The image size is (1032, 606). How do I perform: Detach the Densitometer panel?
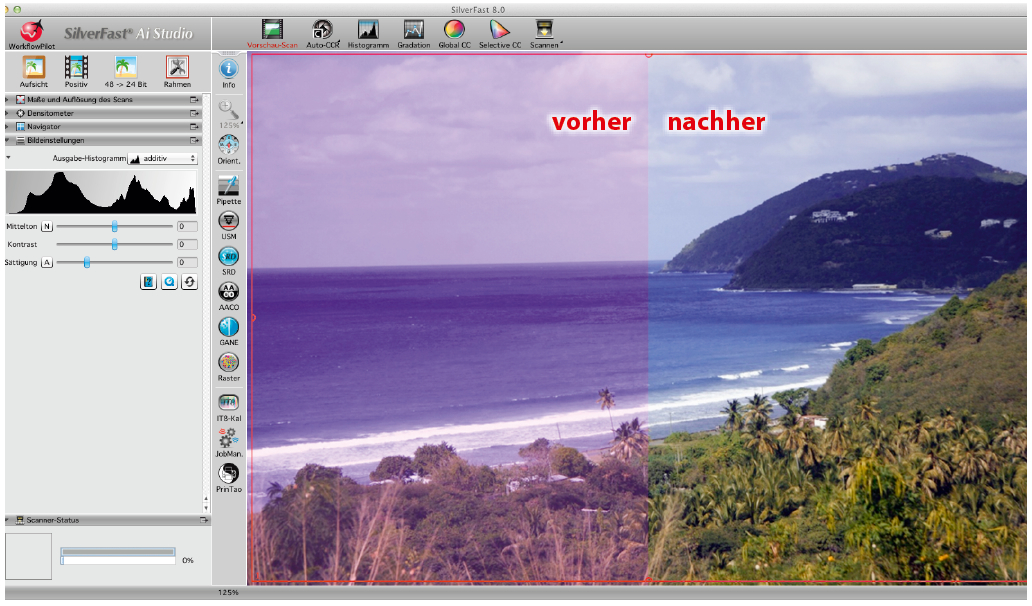194,113
